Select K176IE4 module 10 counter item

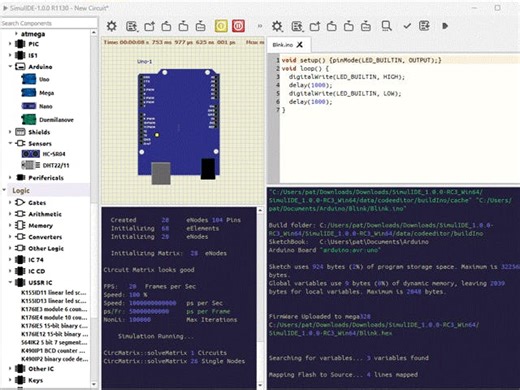[x=54, y=317]
